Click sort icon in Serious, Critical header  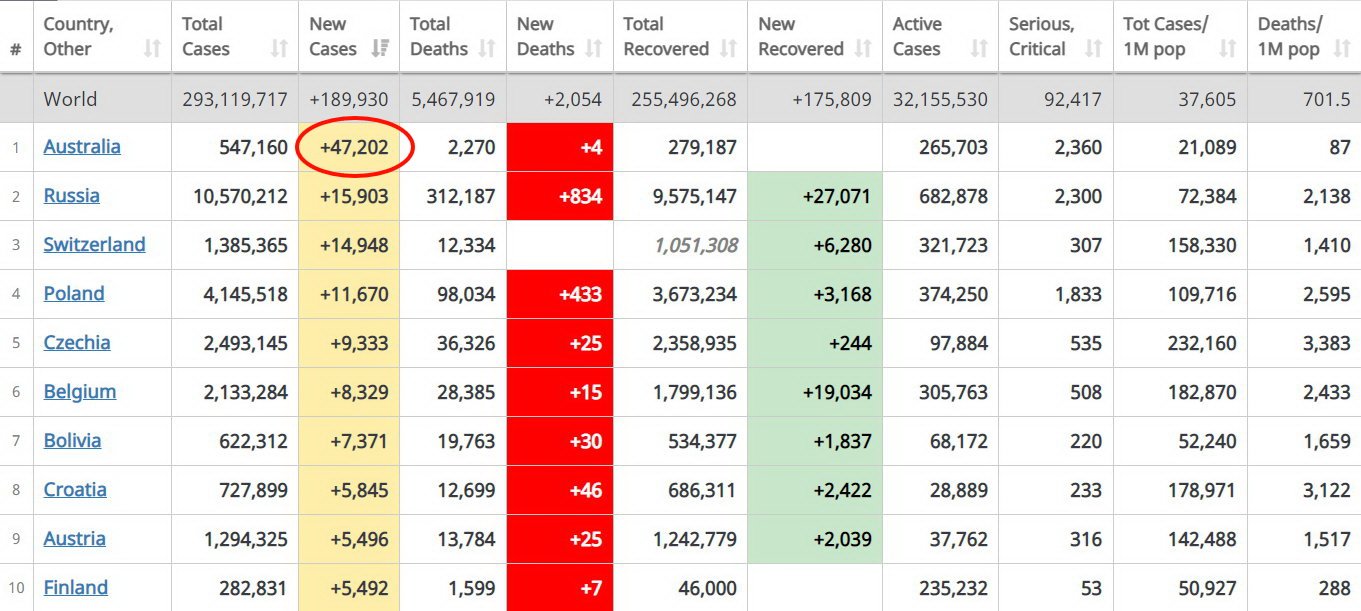[x=1094, y=49]
